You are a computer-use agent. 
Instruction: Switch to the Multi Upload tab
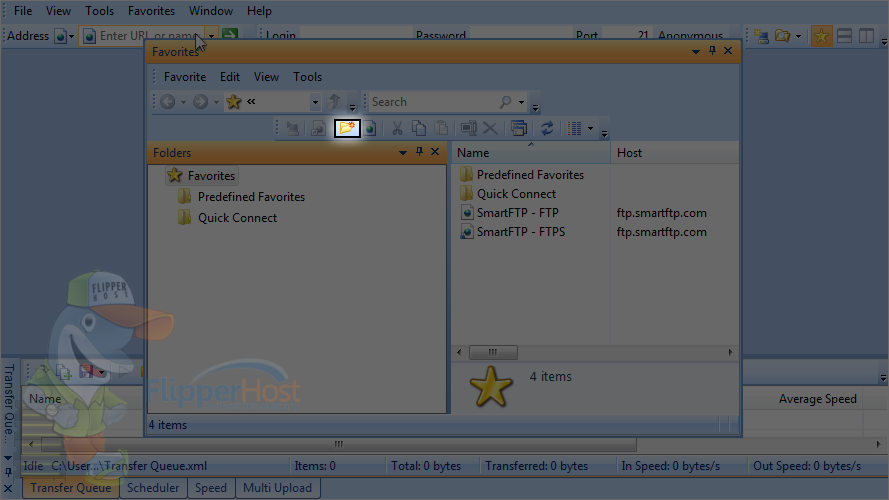[x=277, y=488]
